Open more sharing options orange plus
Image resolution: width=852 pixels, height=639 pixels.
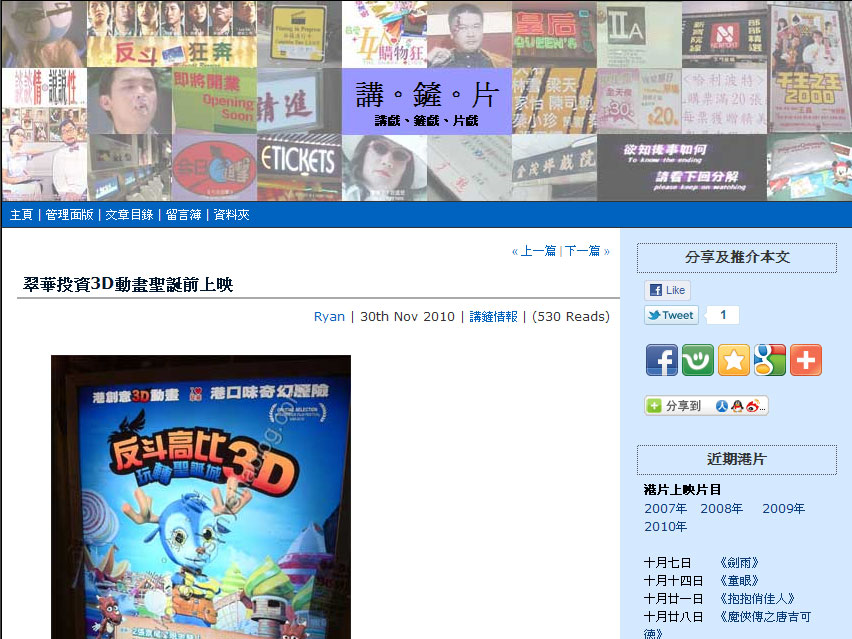(805, 360)
